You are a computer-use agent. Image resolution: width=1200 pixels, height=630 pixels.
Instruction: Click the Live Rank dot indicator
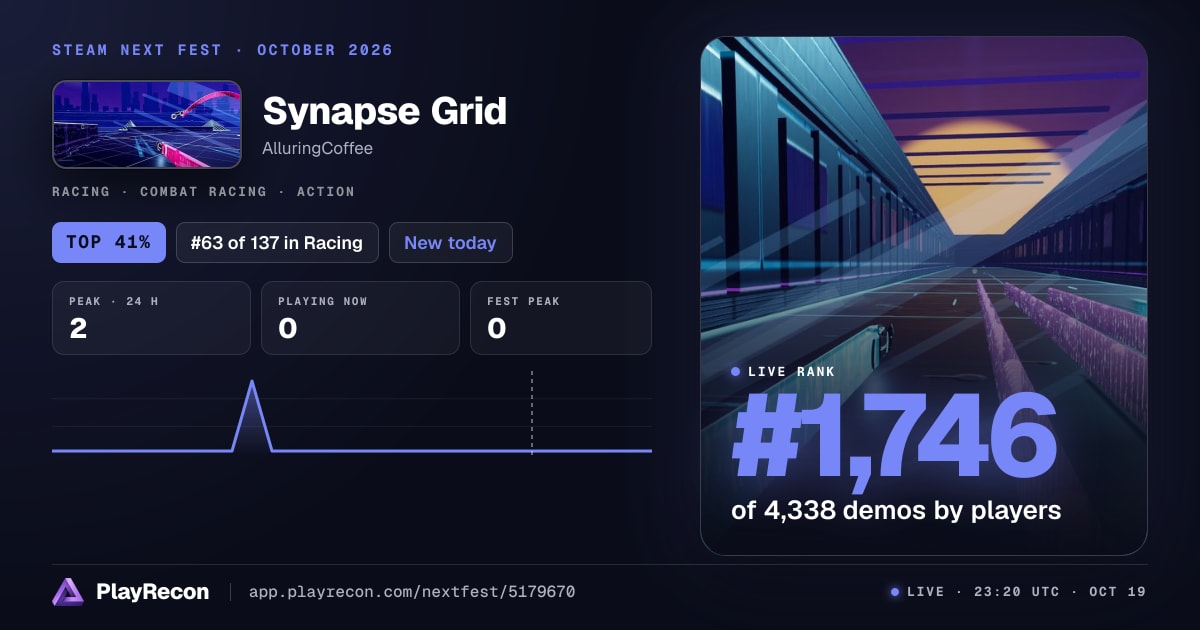pos(736,371)
